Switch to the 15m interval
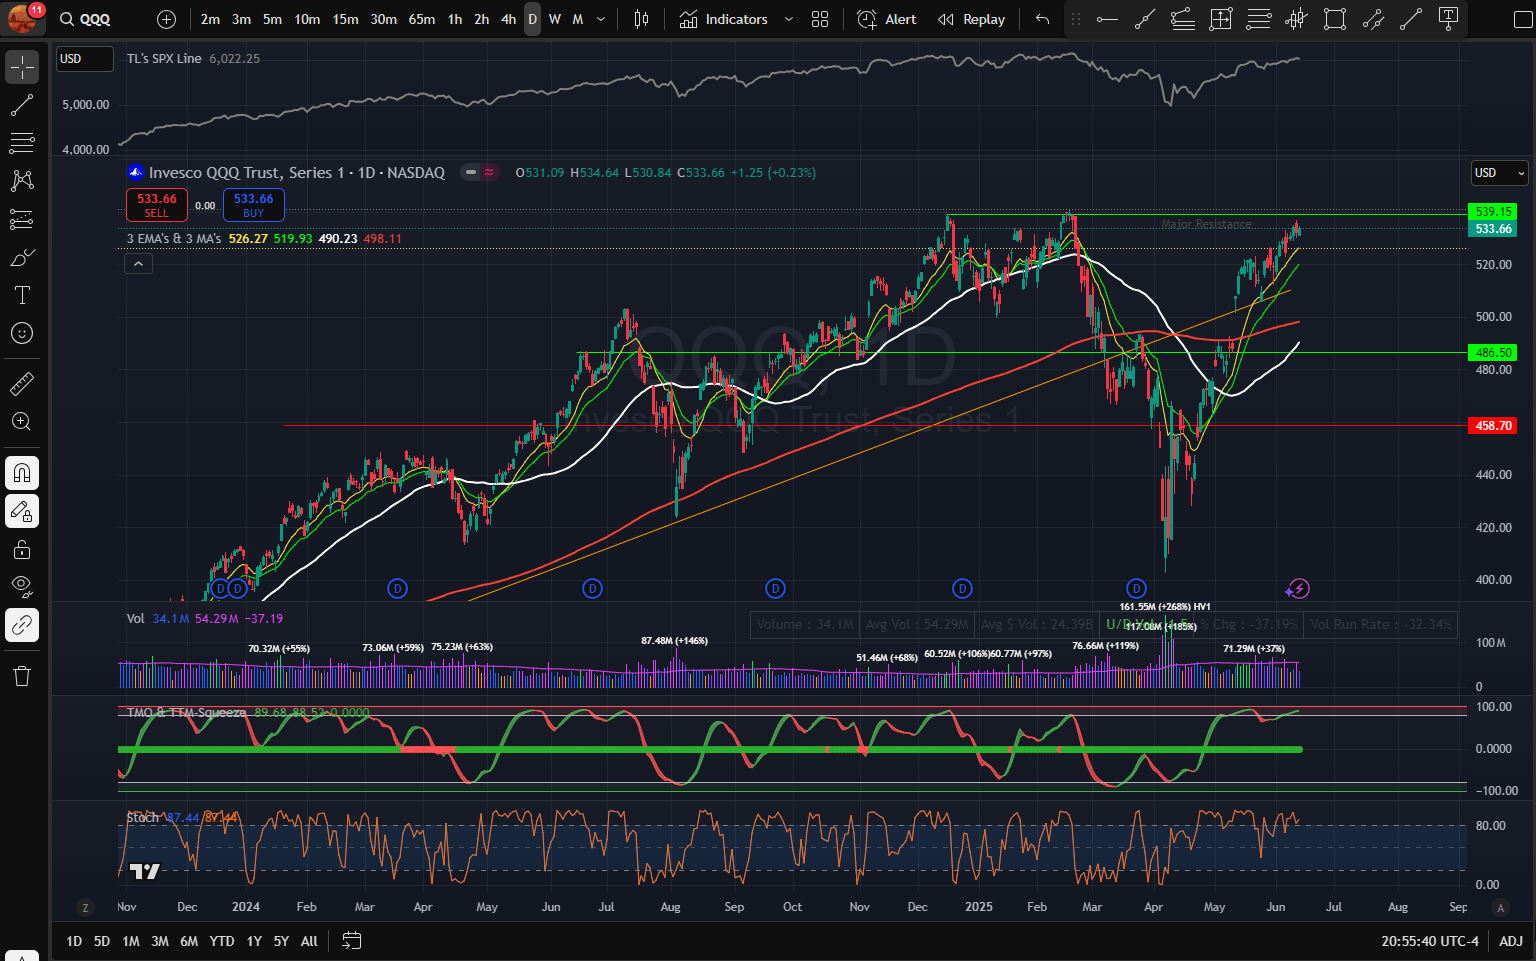 [x=345, y=19]
